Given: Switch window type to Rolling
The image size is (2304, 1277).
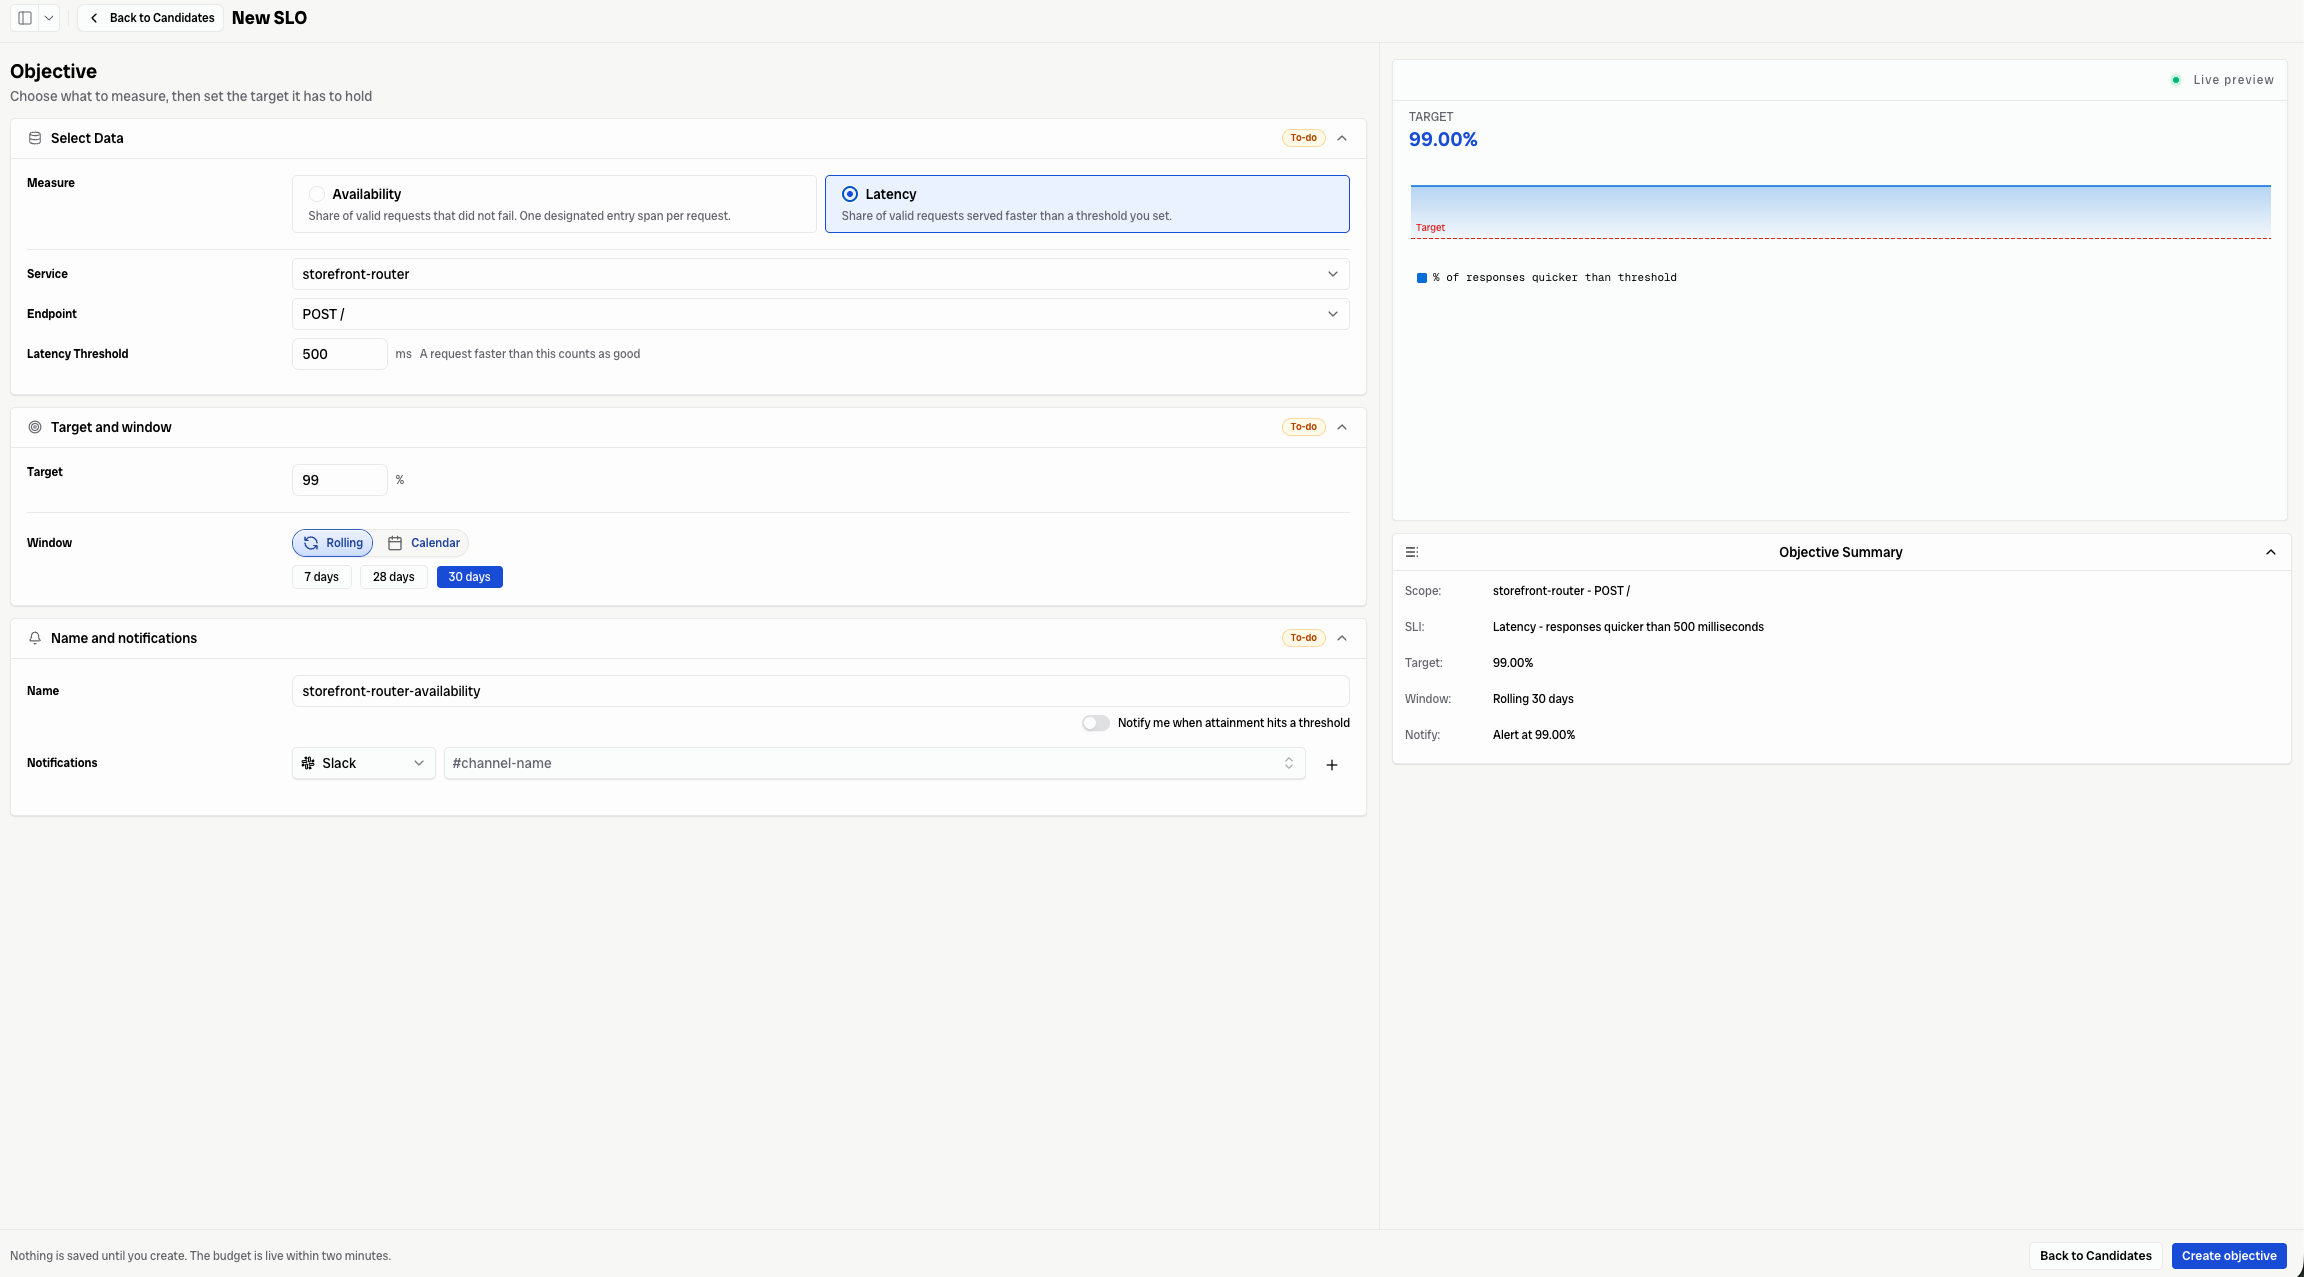Looking at the screenshot, I should pos(333,543).
